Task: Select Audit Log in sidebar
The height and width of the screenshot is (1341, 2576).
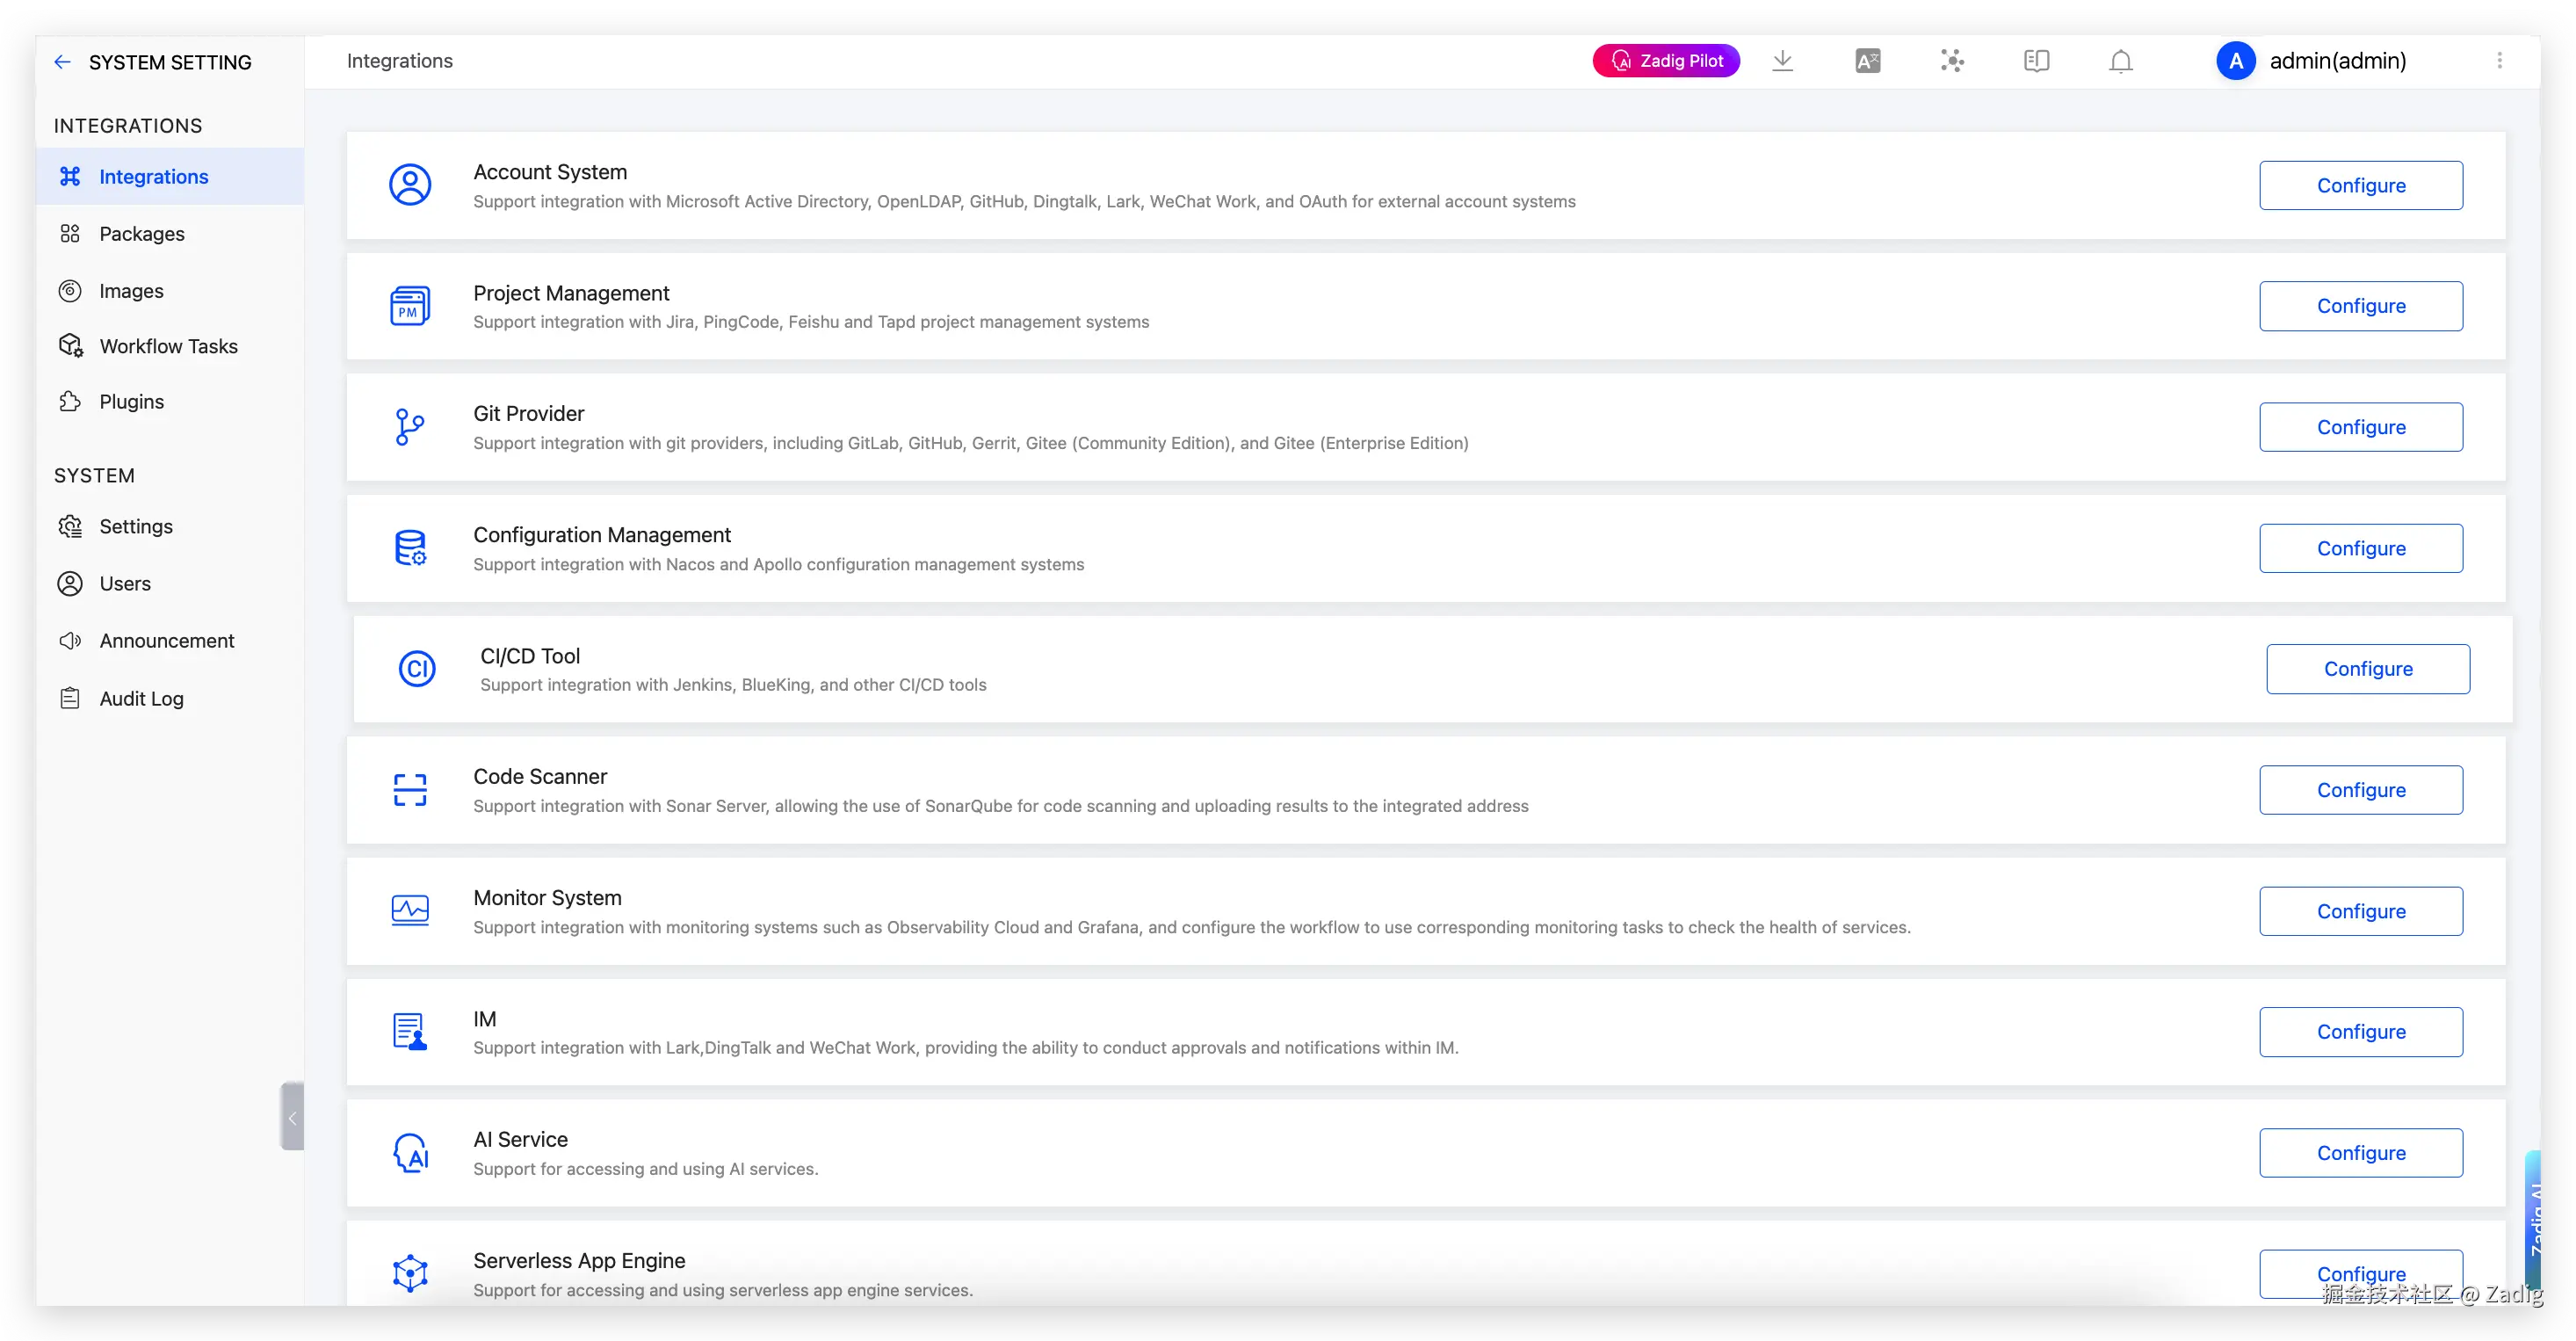Action: click(141, 699)
